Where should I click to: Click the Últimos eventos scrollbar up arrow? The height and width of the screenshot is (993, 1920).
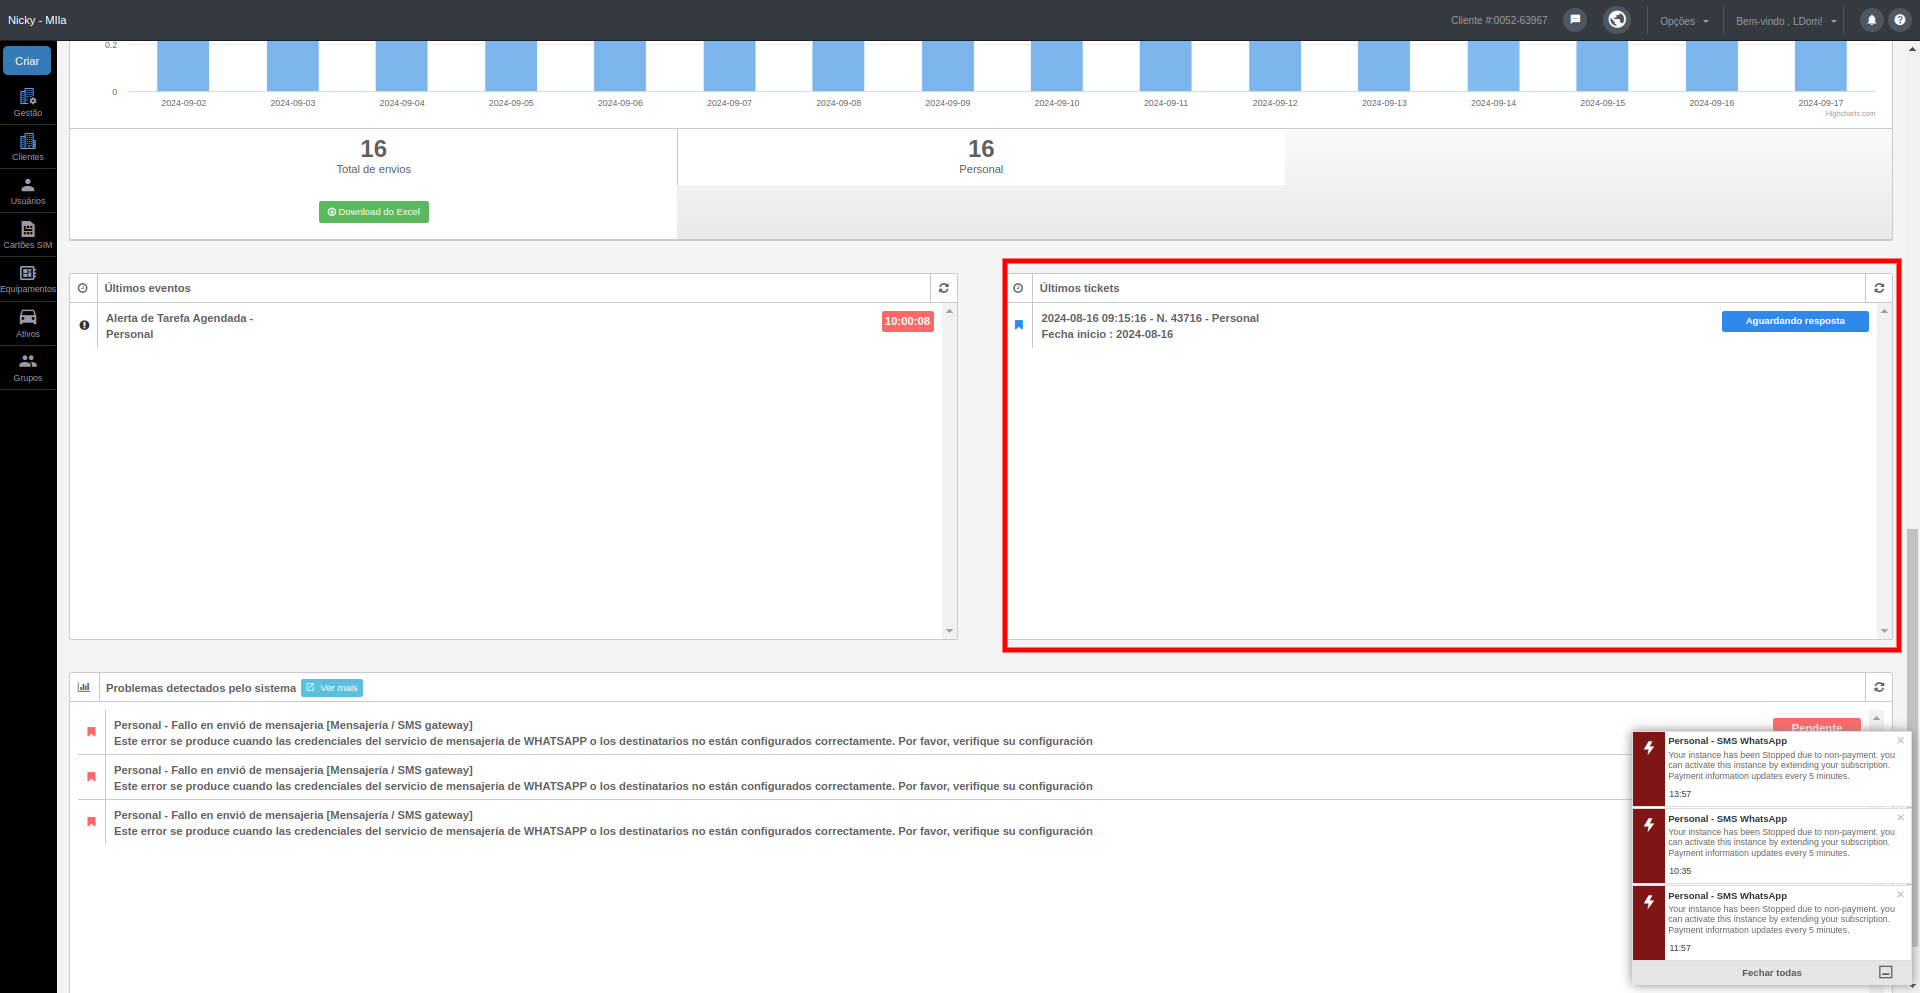coord(949,312)
